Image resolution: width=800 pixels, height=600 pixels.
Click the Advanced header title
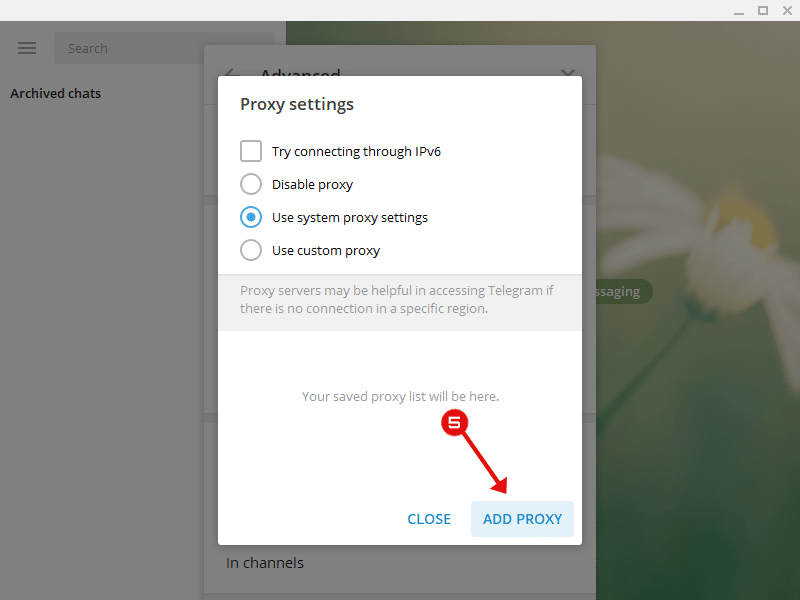(300, 73)
